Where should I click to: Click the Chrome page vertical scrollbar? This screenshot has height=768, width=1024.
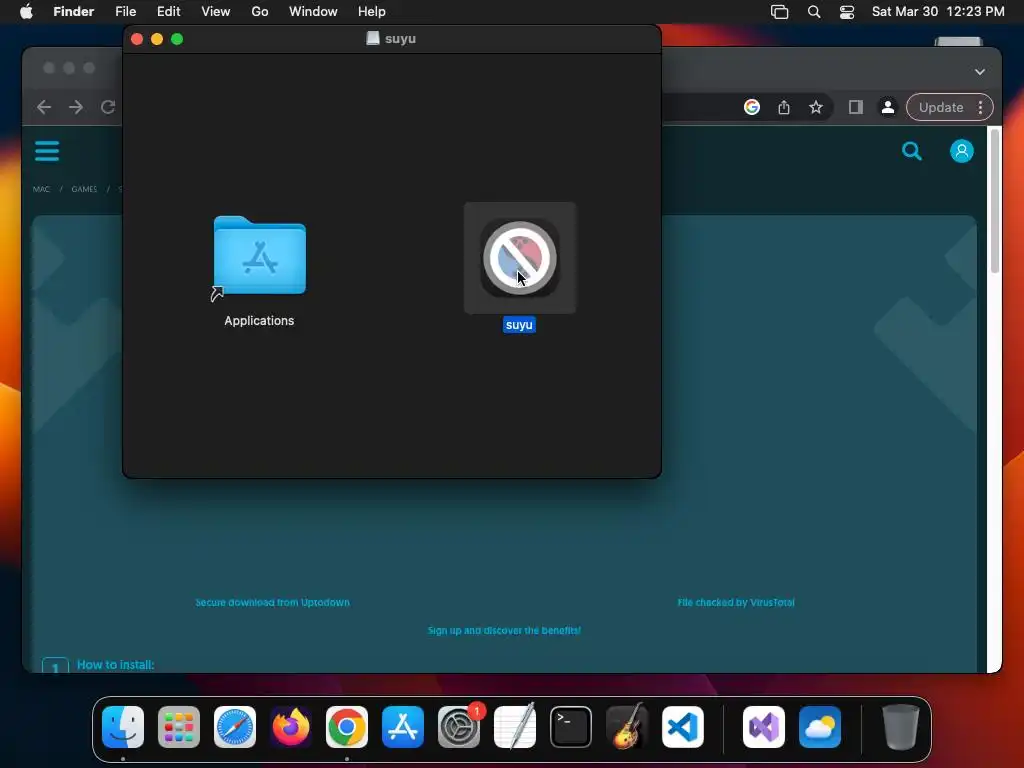point(995,200)
